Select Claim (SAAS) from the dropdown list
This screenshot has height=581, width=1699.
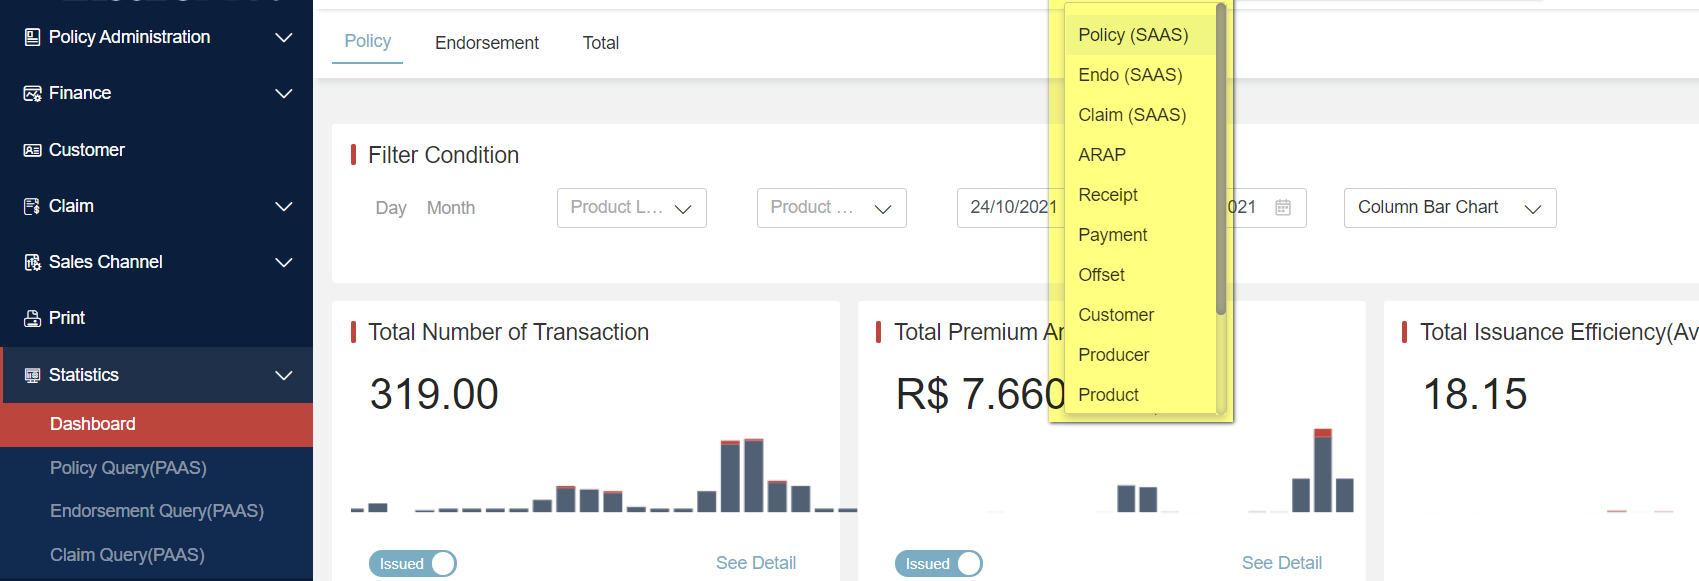click(1132, 115)
